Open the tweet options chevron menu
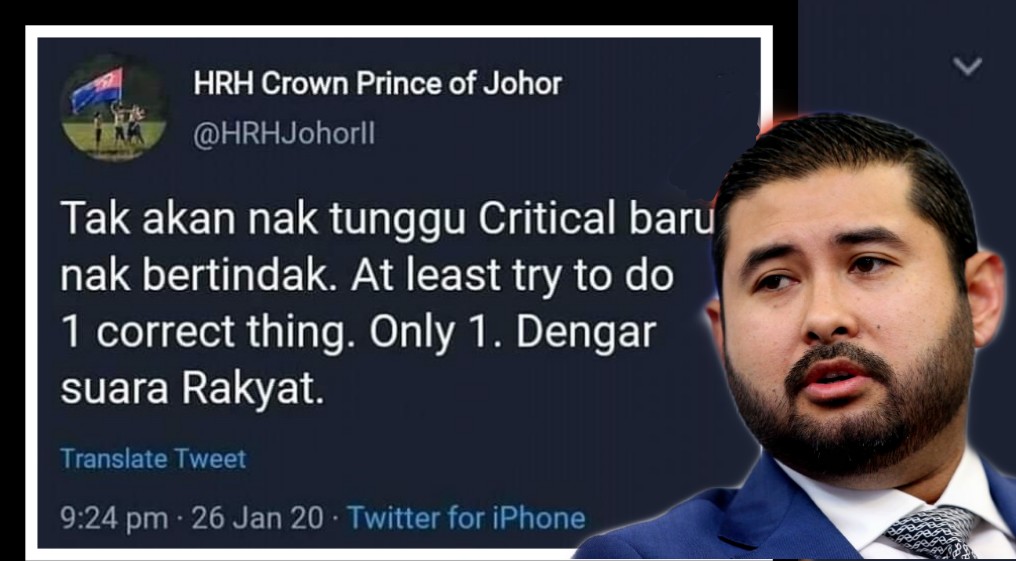Screen dimensions: 1016x561 967,66
